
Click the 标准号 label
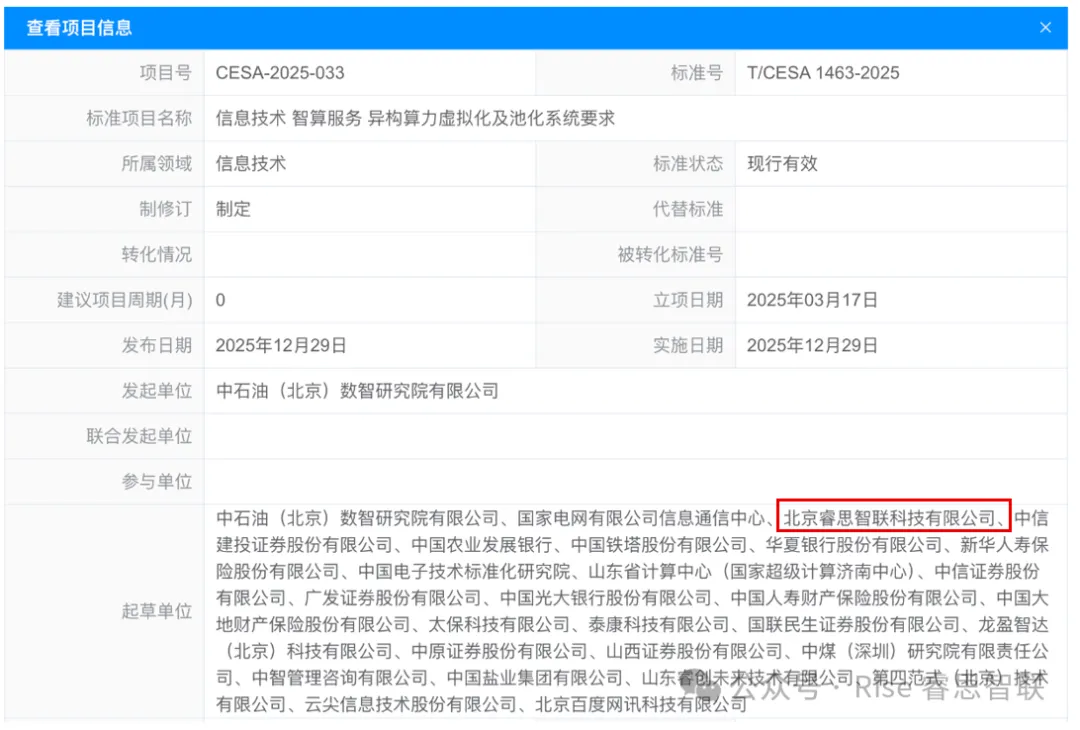click(x=697, y=73)
